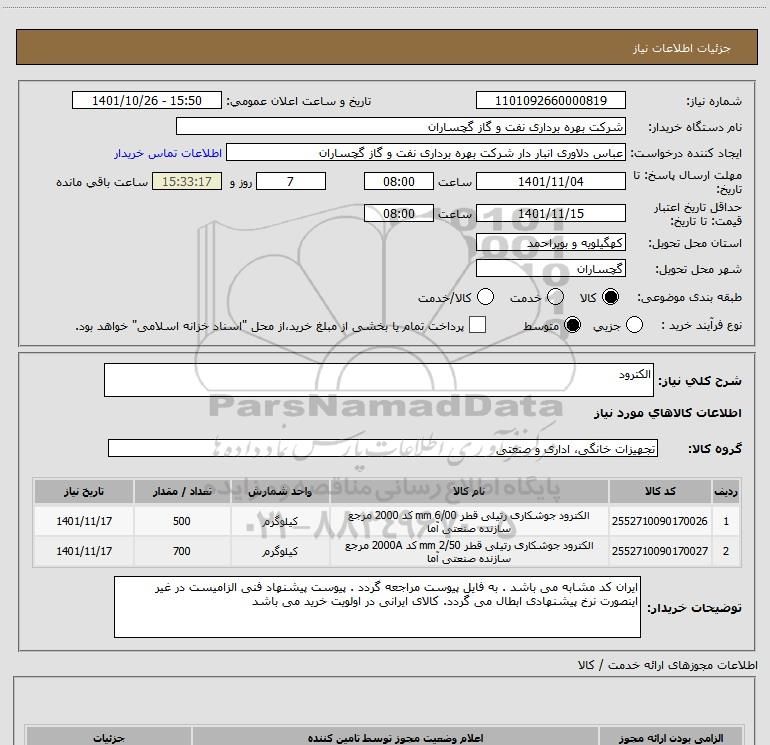Click need date 1401/11/17 in row 1

84,521
